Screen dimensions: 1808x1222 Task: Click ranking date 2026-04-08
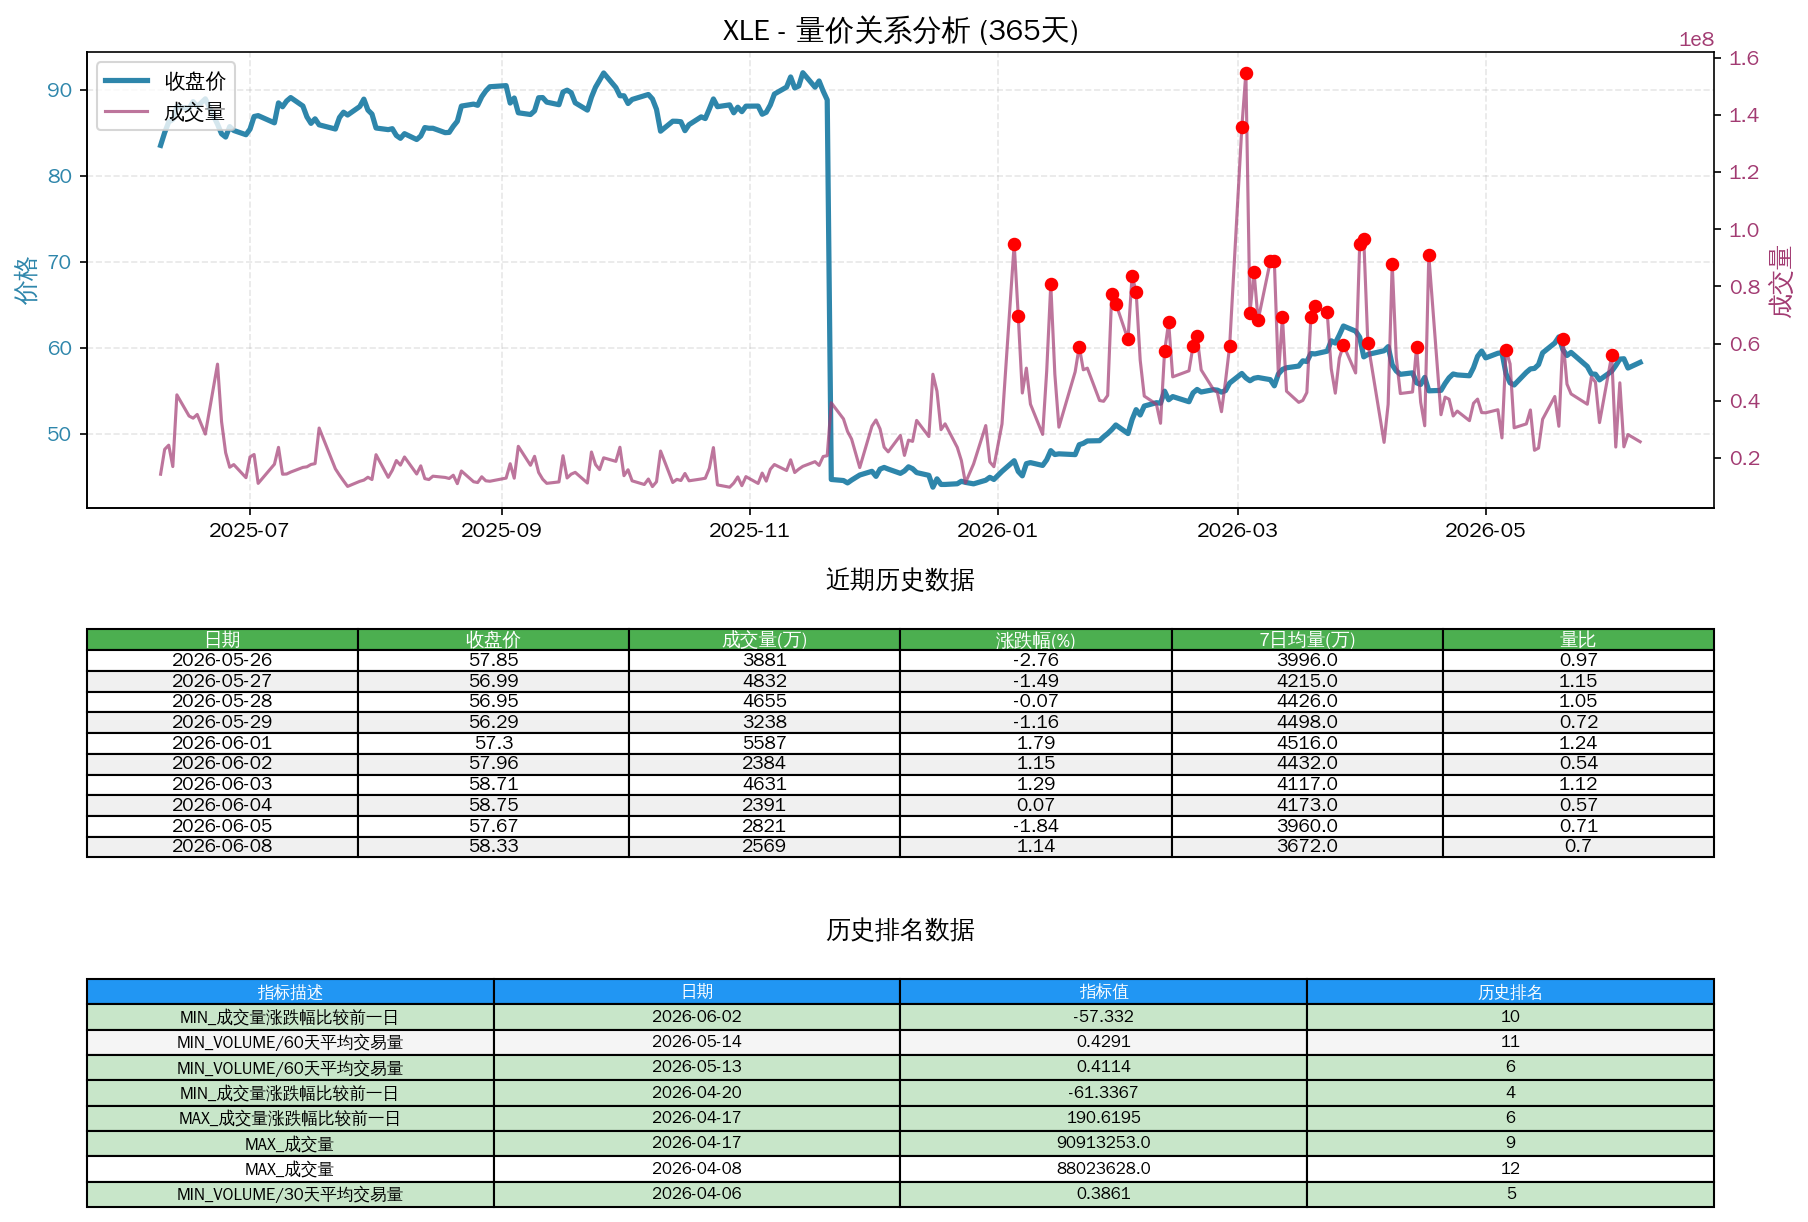click(697, 1169)
